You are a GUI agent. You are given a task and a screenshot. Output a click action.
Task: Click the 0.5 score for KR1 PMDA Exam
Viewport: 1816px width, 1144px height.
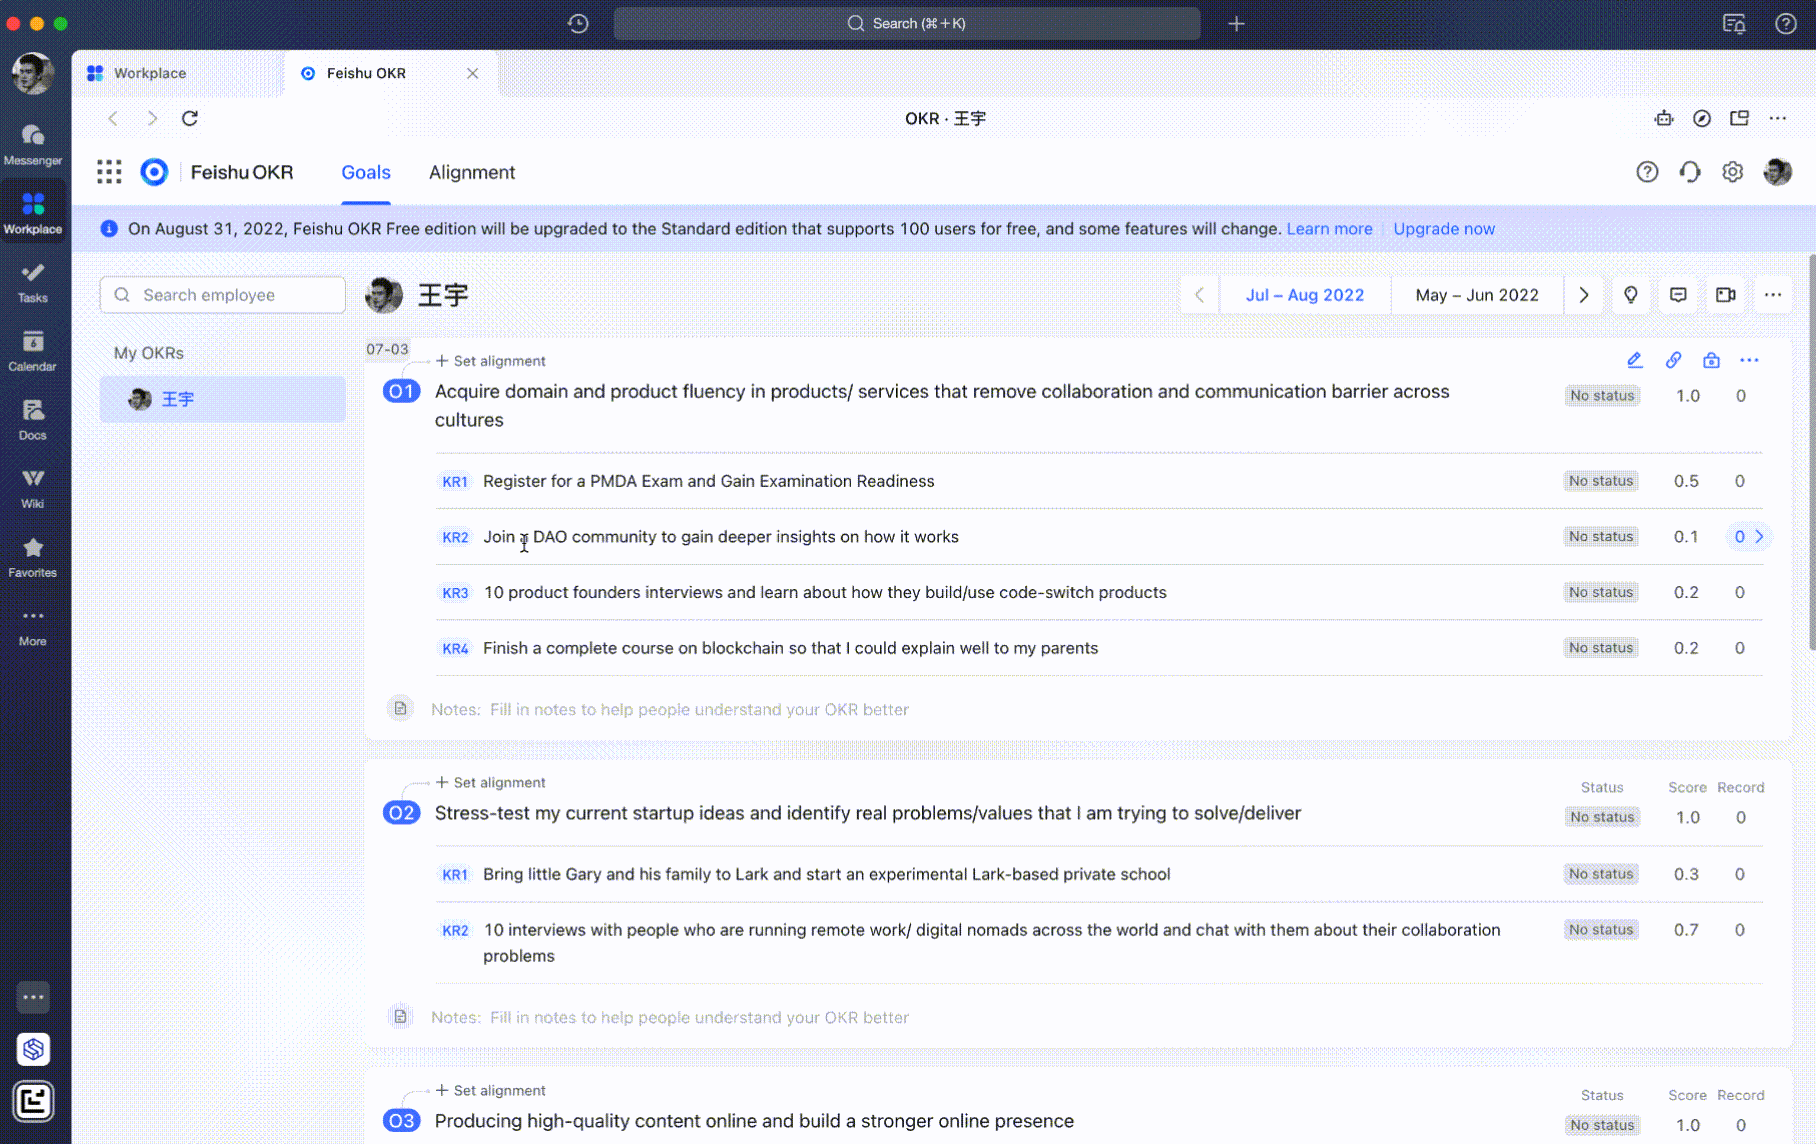point(1686,482)
